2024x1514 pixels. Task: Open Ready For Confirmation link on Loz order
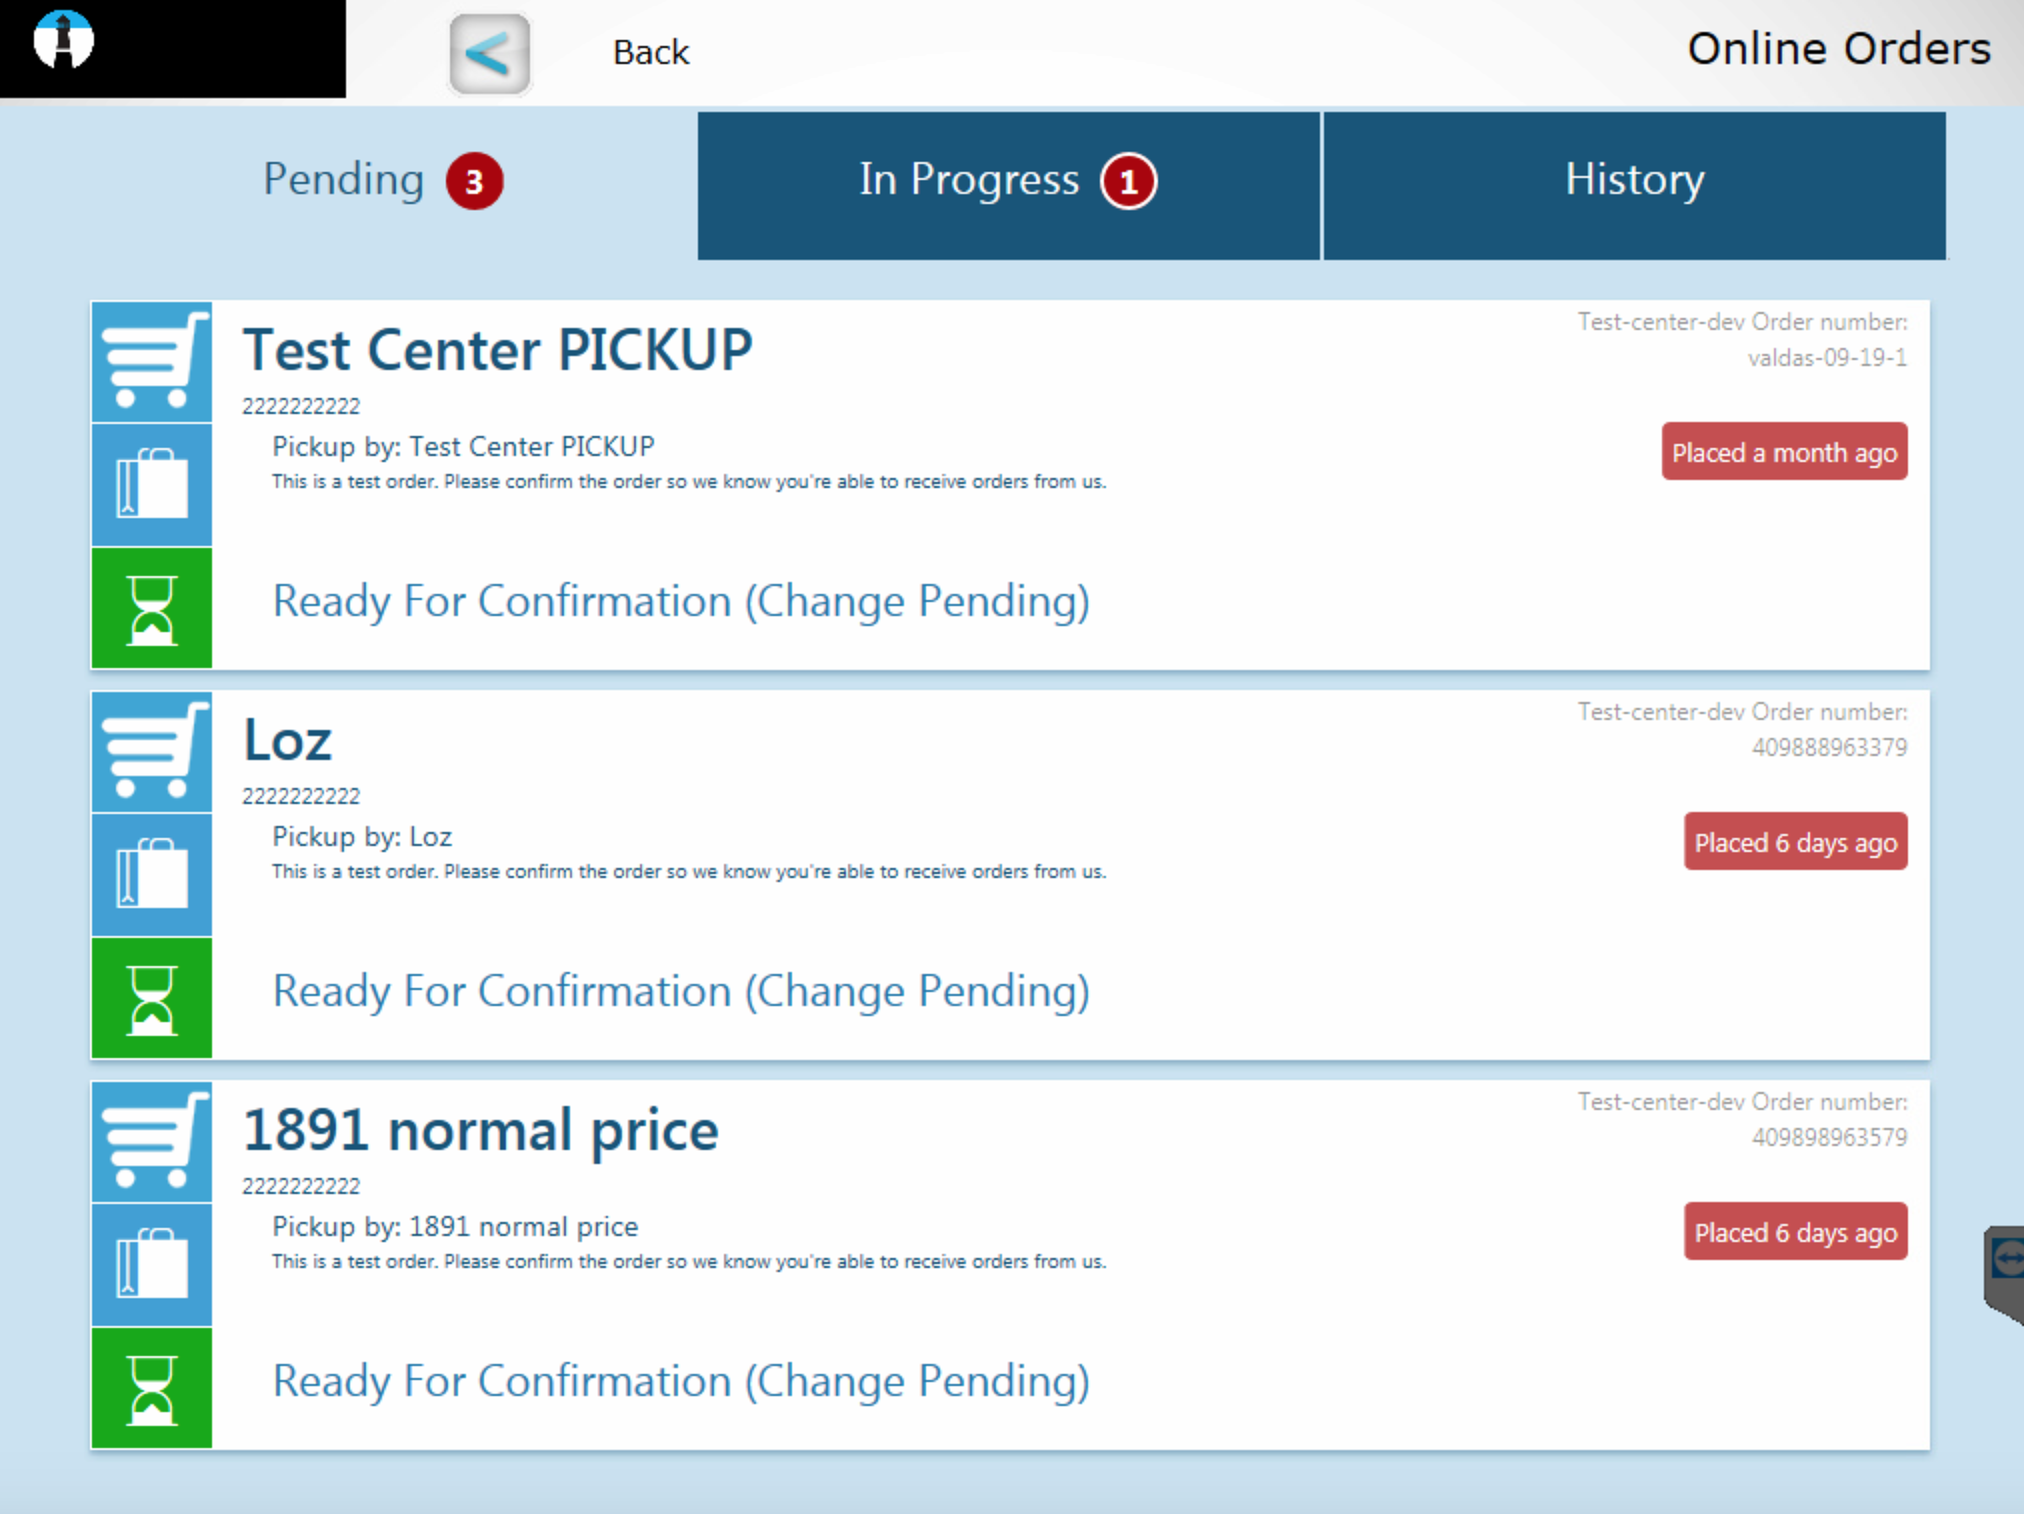(x=681, y=991)
